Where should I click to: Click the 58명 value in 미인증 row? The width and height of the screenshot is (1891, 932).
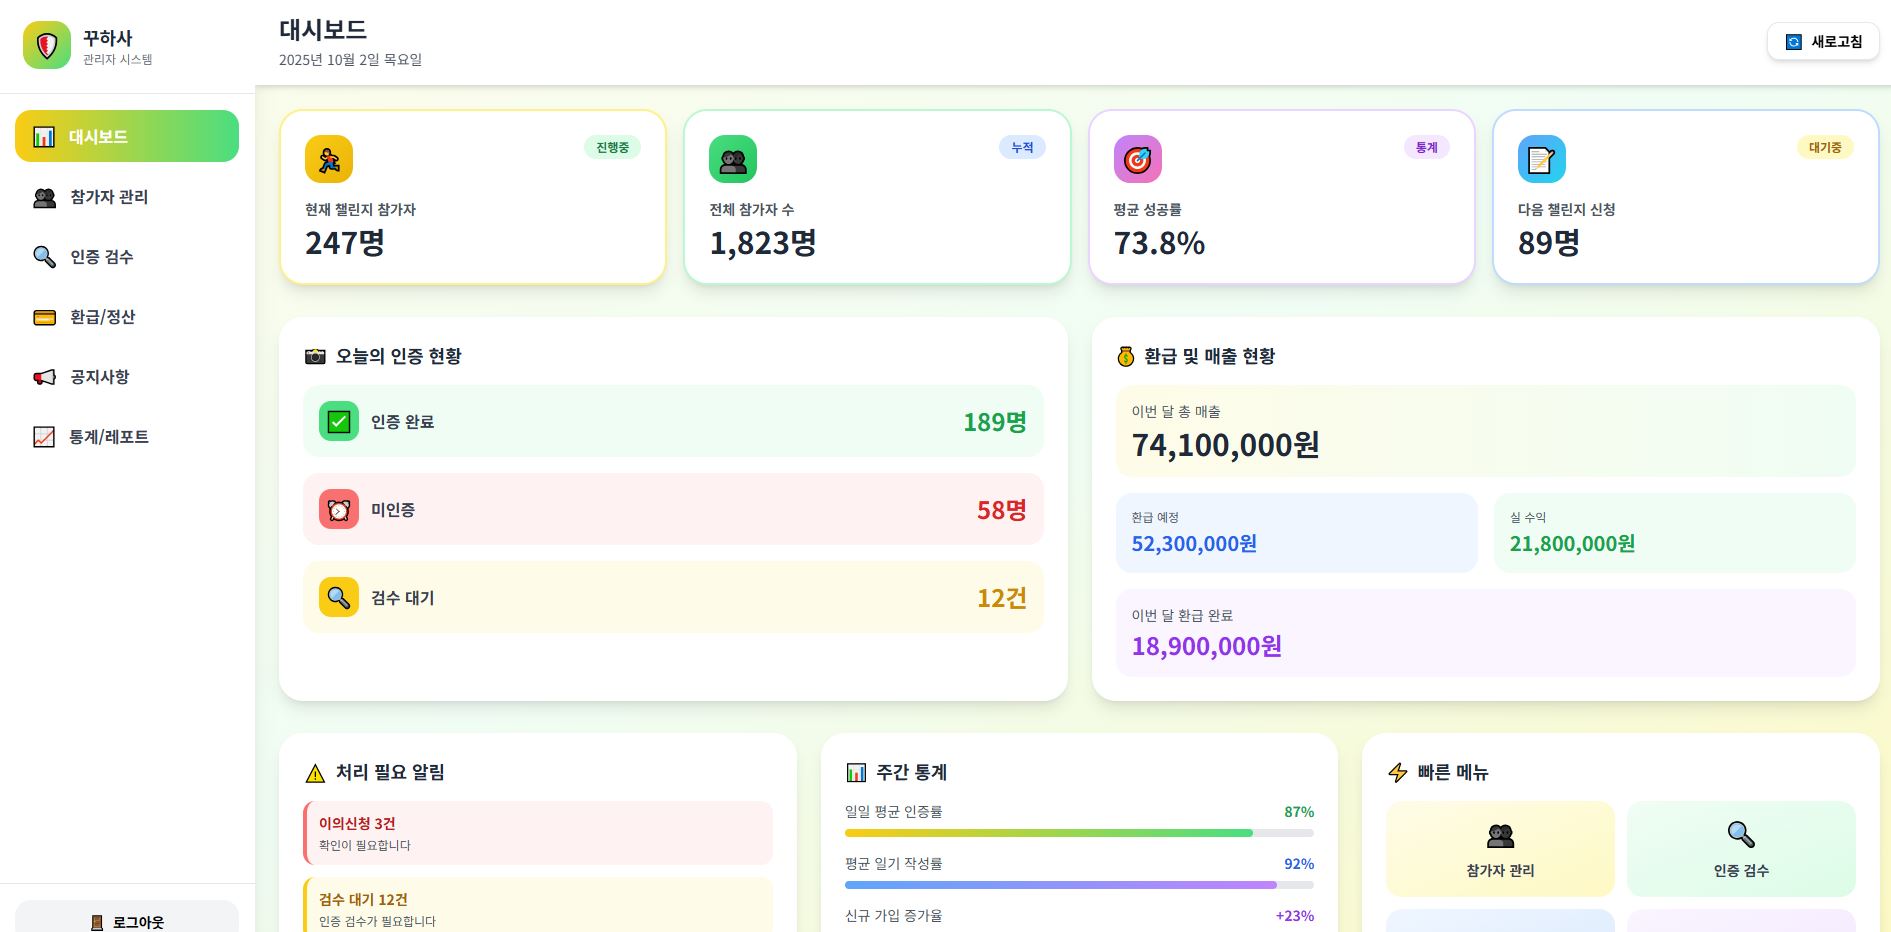pyautogui.click(x=1002, y=510)
